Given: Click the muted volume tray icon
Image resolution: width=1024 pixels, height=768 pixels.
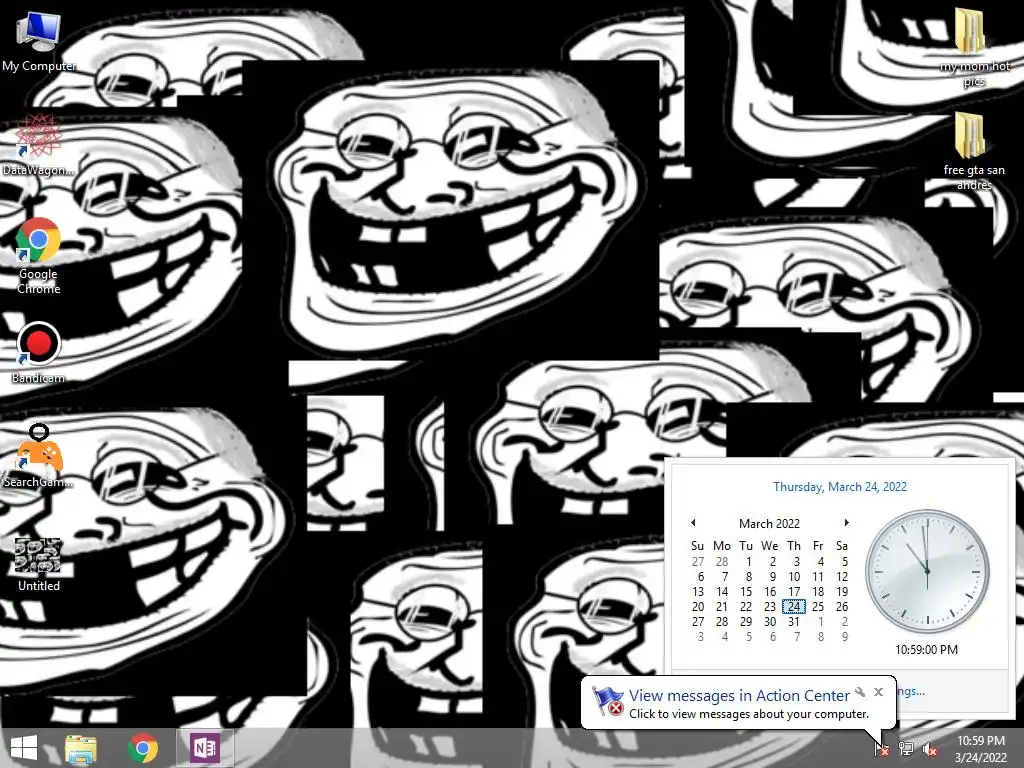Looking at the screenshot, I should pos(929,748).
